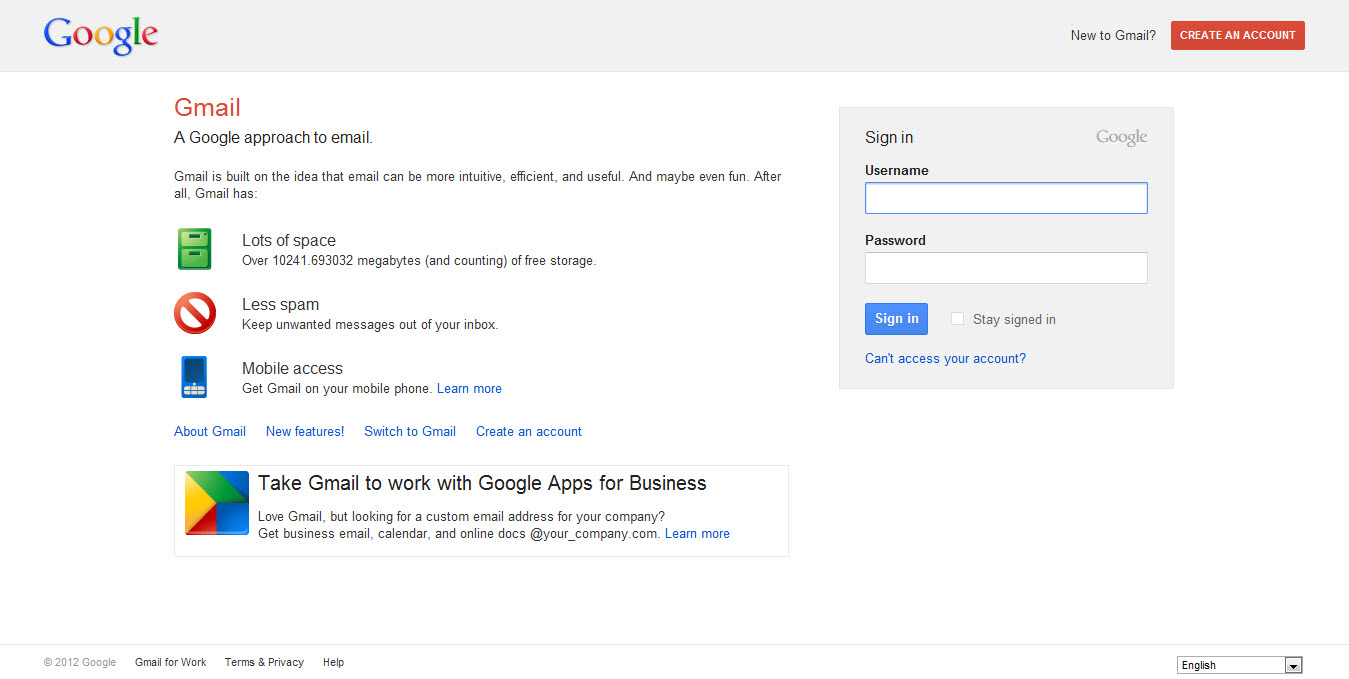Open the About Gmail link
The image size is (1349, 679).
click(210, 431)
